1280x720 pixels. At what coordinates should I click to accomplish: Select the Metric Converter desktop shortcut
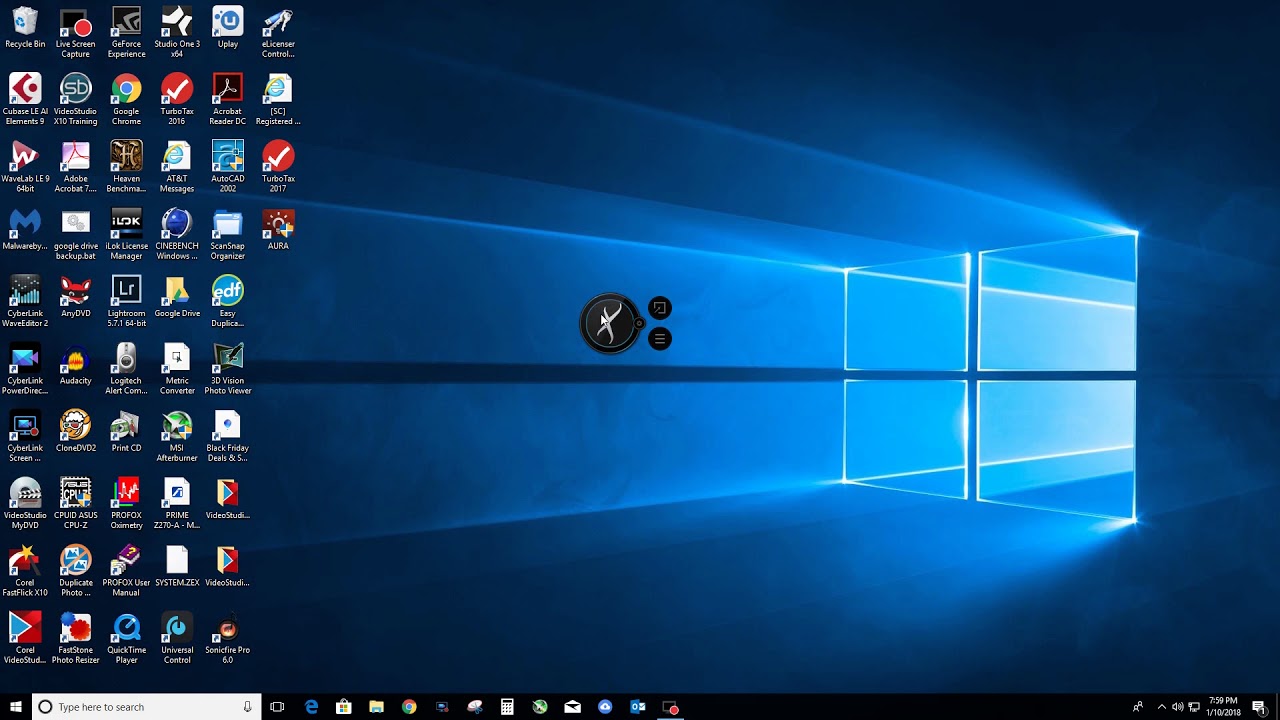click(177, 369)
